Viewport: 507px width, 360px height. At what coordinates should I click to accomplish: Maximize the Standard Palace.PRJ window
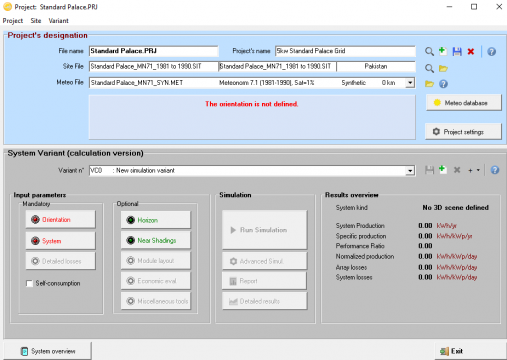tap(474, 7)
